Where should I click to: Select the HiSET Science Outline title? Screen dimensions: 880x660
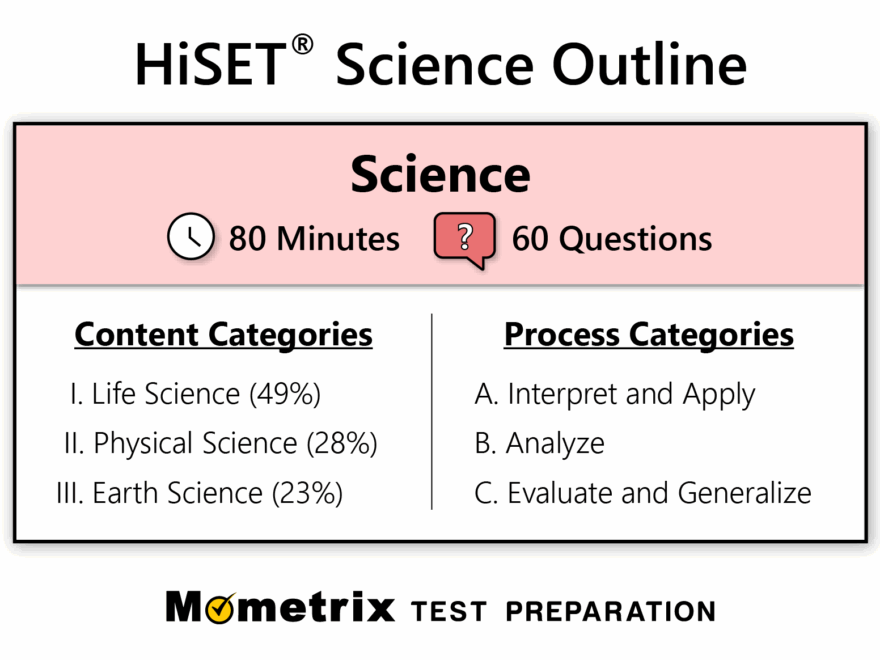(440, 64)
